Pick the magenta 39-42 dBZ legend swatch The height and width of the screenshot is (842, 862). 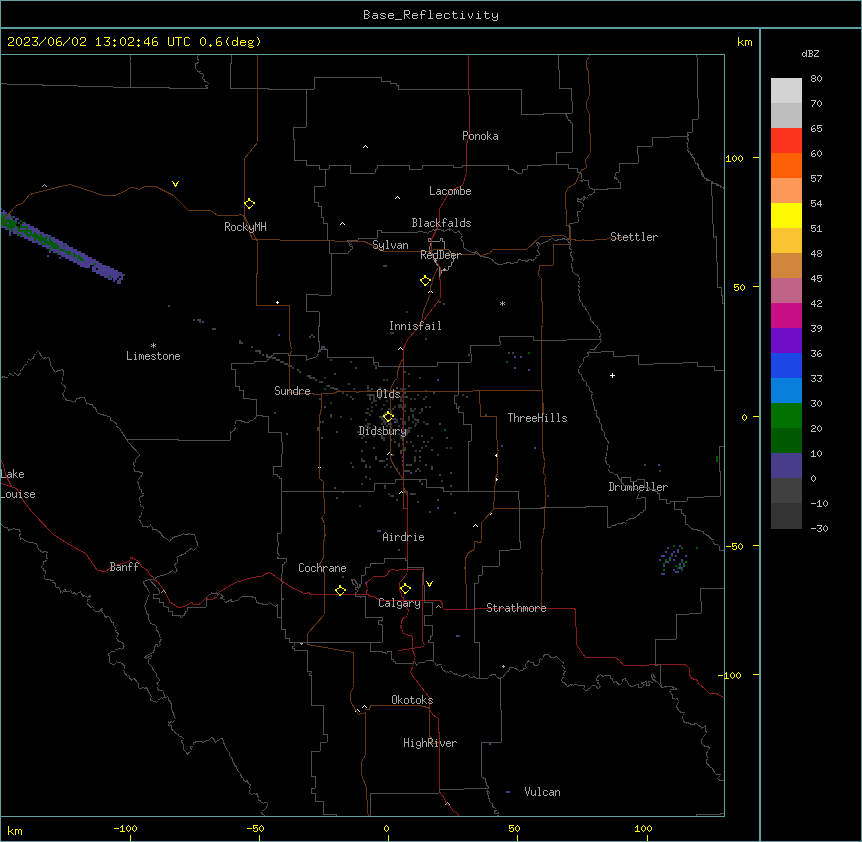pyautogui.click(x=786, y=315)
